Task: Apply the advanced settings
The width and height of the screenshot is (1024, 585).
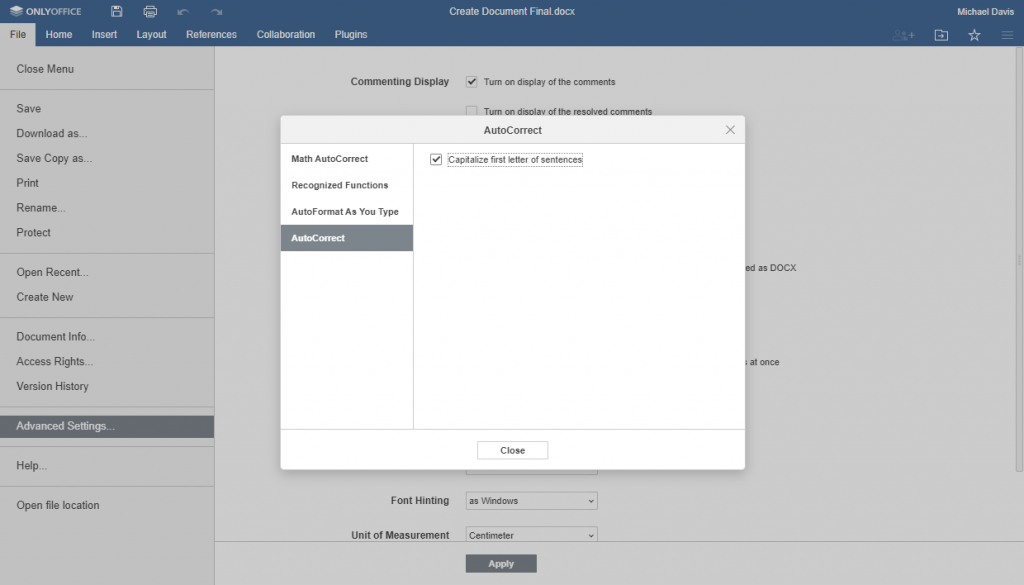Action: pyautogui.click(x=500, y=563)
